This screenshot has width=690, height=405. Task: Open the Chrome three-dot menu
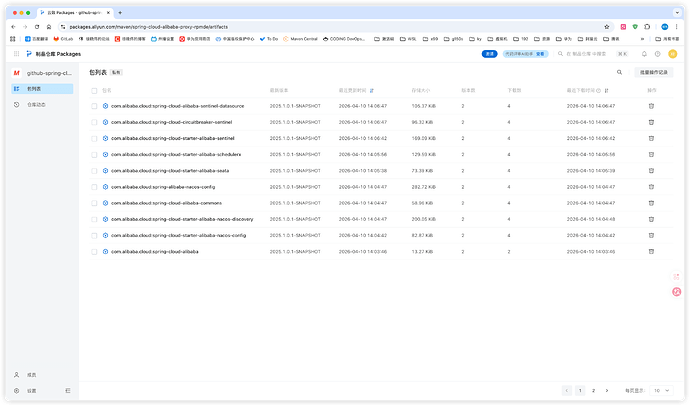(676, 27)
